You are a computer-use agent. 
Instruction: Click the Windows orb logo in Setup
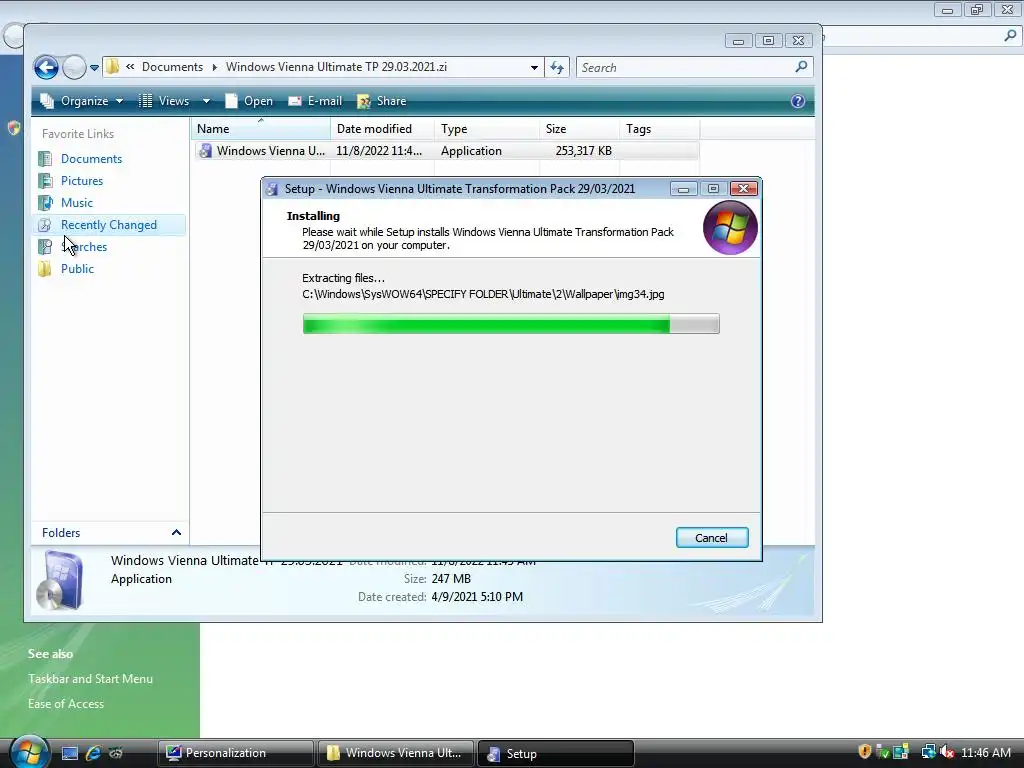tap(729, 228)
